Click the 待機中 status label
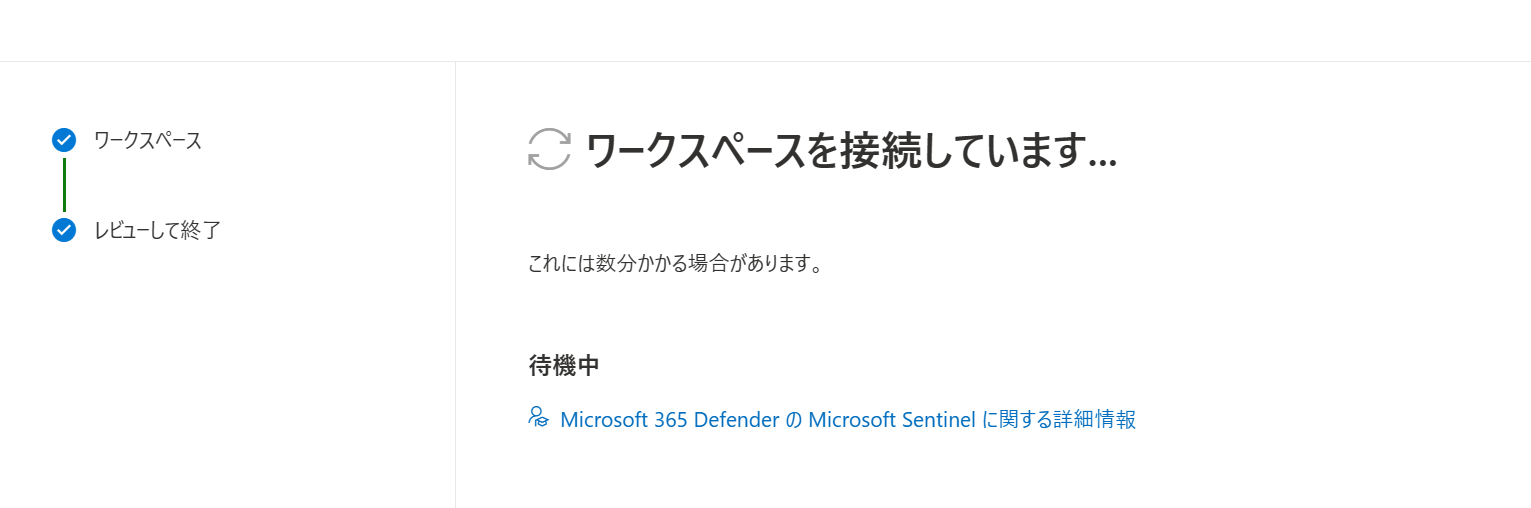This screenshot has width=1531, height=508. pyautogui.click(x=564, y=366)
